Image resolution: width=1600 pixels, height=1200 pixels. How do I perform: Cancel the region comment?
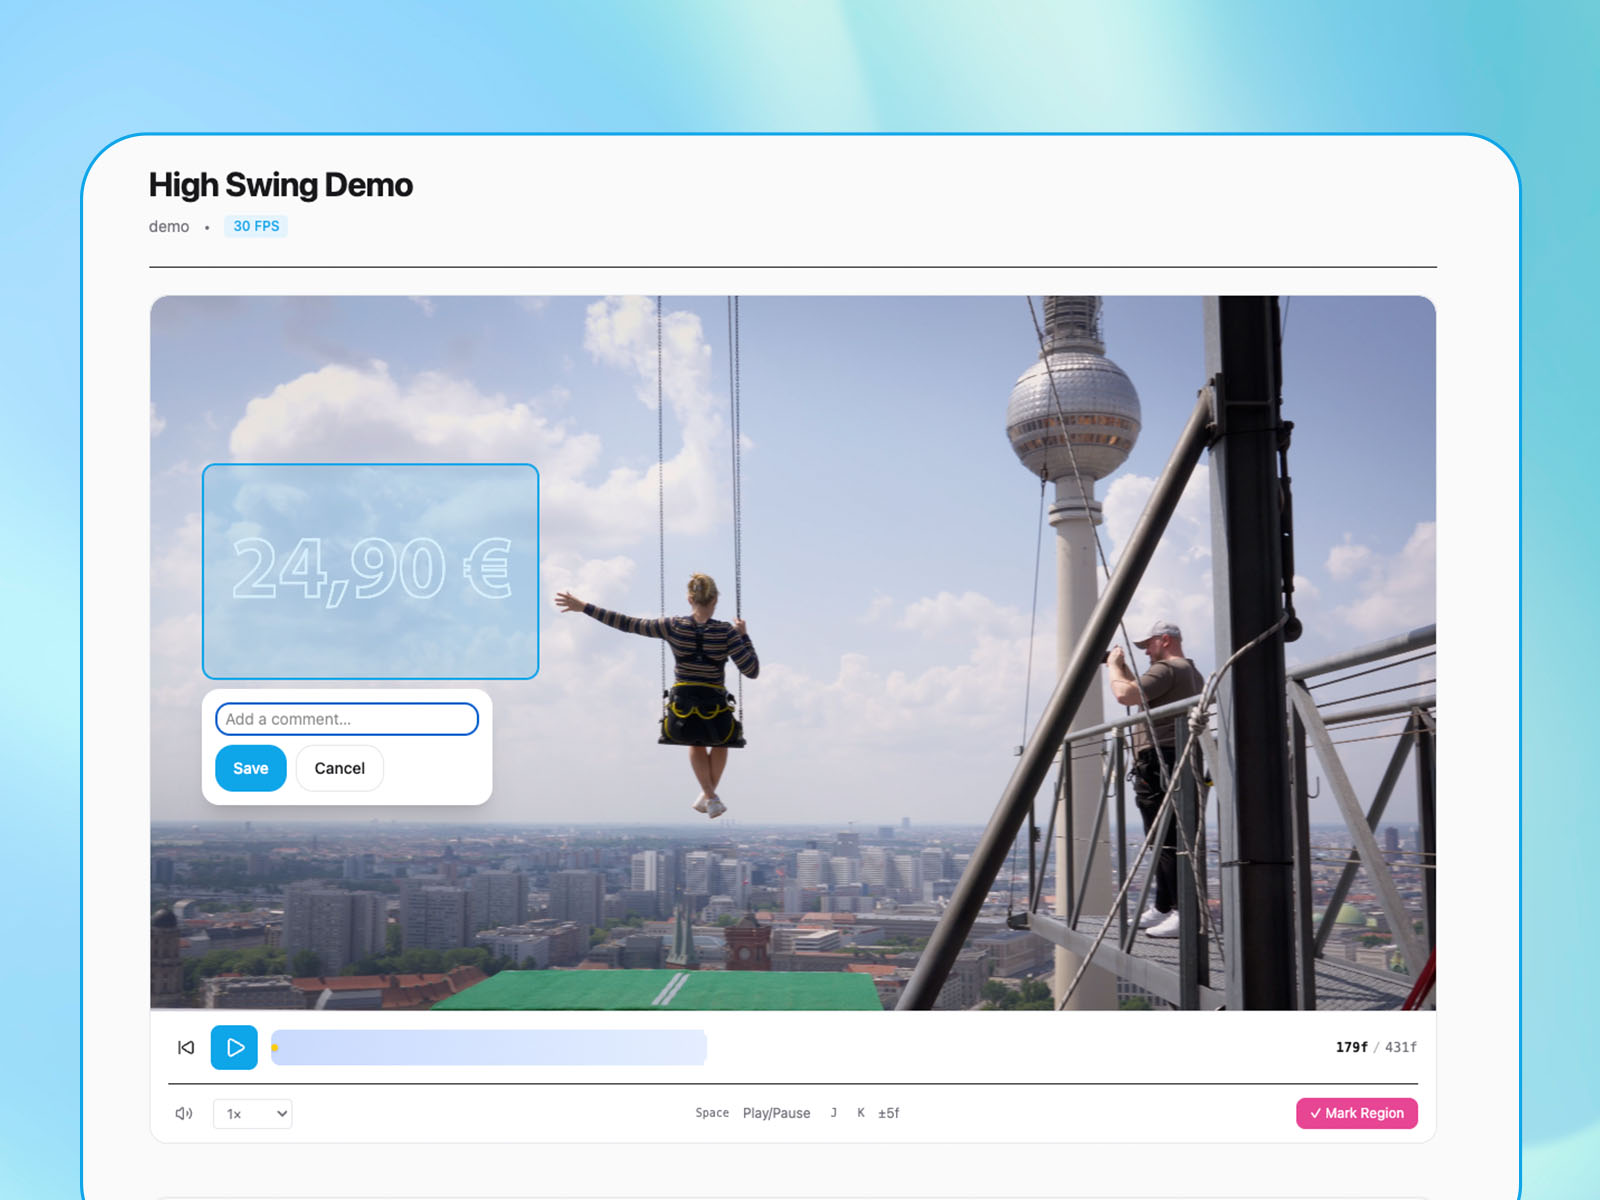pos(339,768)
